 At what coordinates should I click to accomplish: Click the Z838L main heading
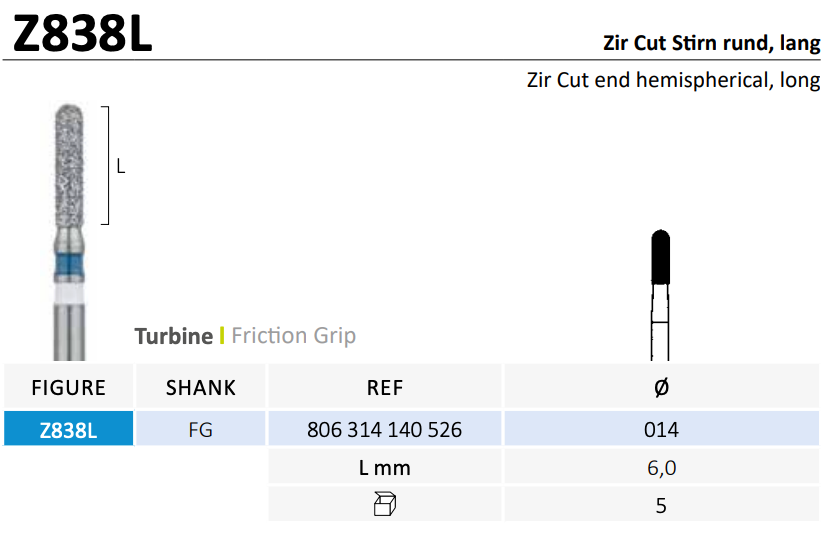point(82,34)
